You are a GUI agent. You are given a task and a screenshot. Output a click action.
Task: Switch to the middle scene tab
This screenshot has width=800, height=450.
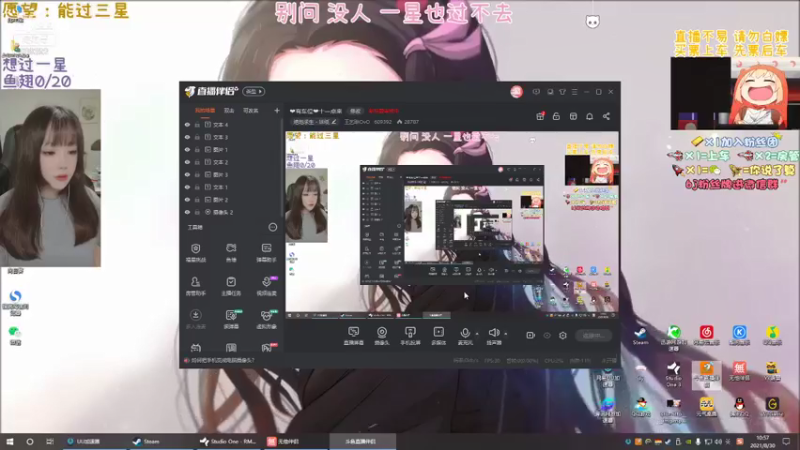click(x=229, y=111)
